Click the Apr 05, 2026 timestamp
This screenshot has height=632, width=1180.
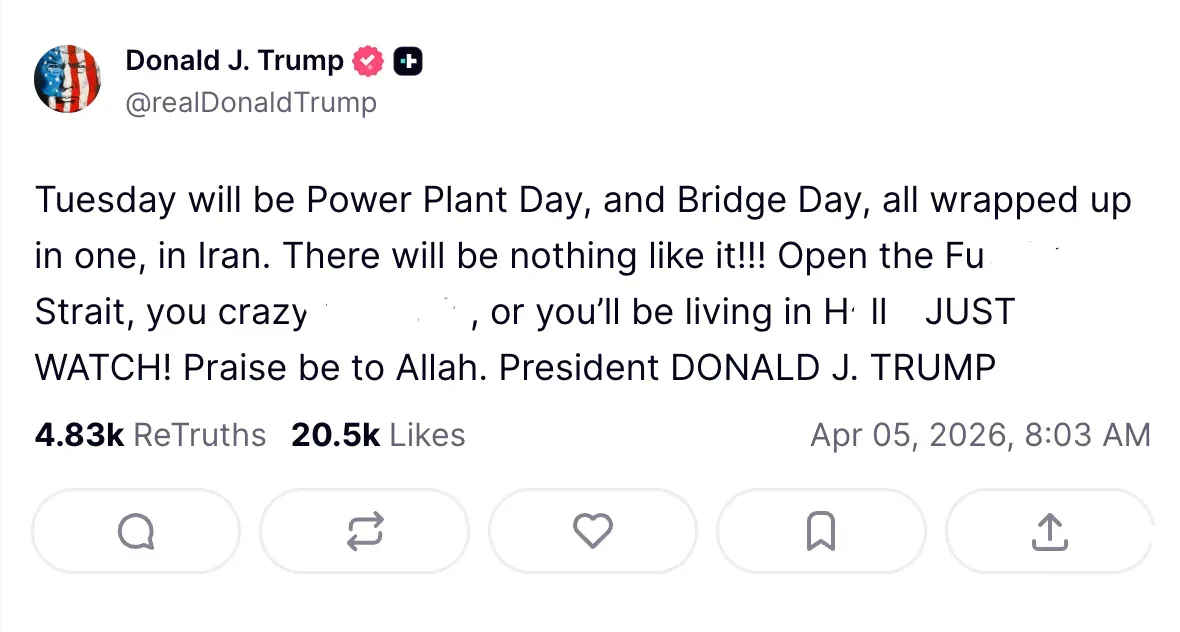pos(909,435)
